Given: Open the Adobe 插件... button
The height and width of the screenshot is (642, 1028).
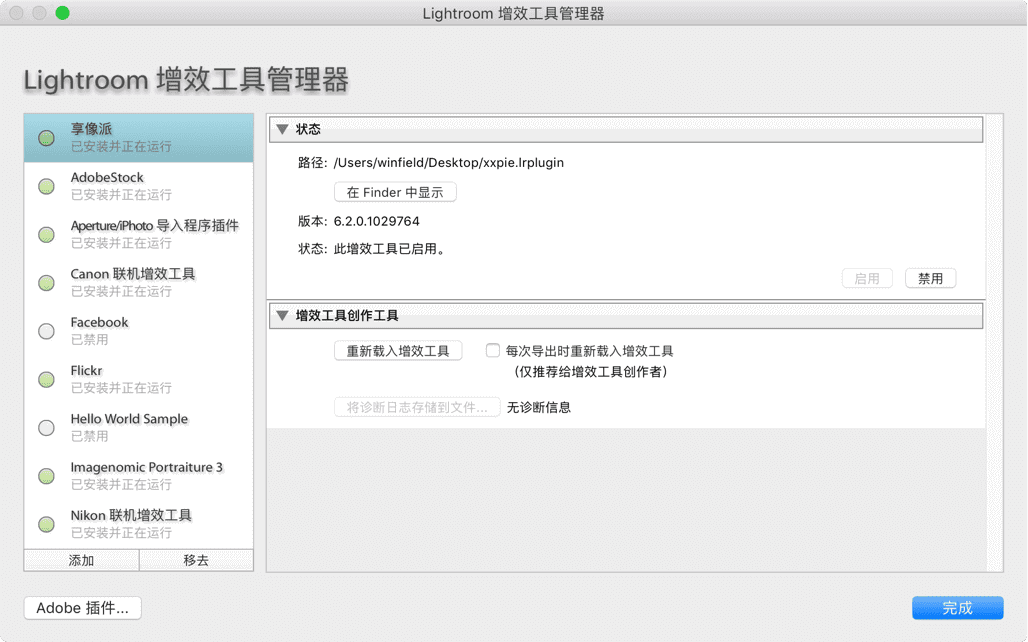Looking at the screenshot, I should pos(82,608).
